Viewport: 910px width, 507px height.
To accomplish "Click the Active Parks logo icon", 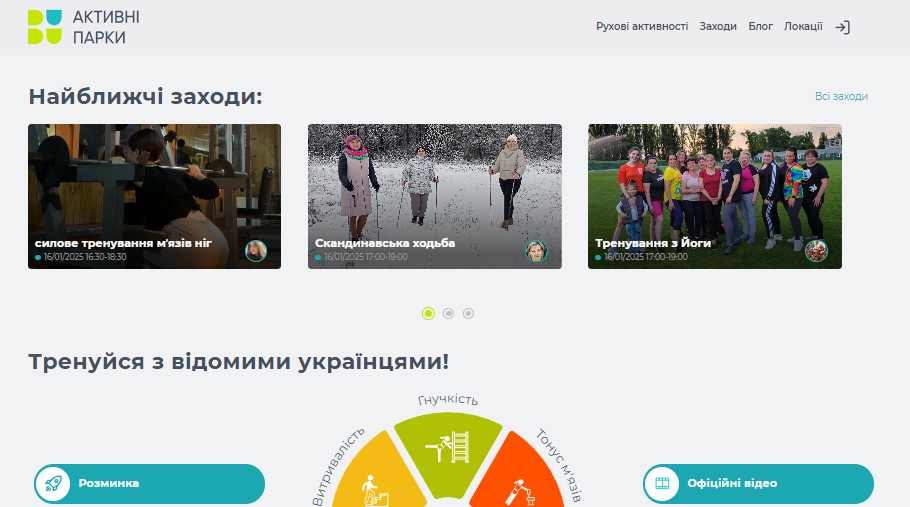I will coord(45,27).
